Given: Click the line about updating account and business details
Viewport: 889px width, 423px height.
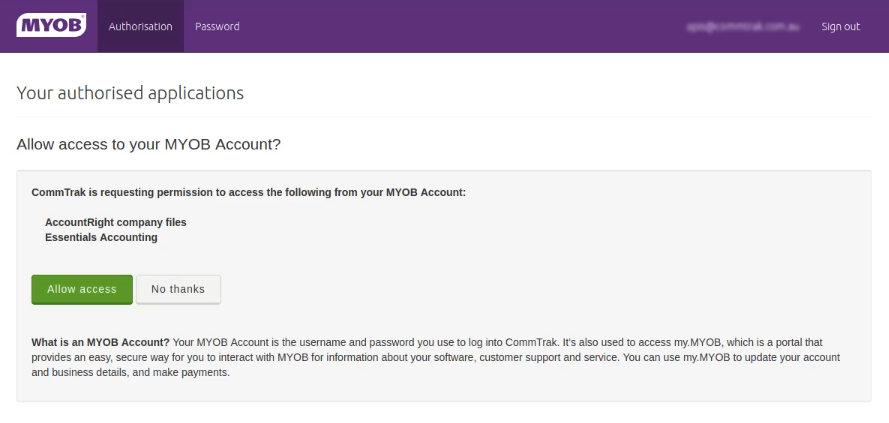Looking at the screenshot, I should click(x=400, y=372).
